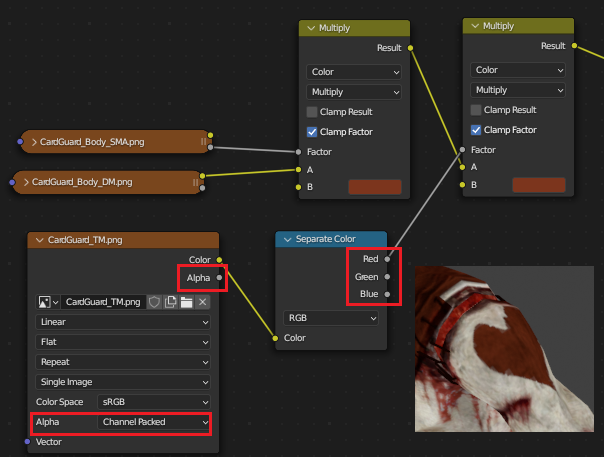The image size is (604, 457).
Task: Open Repeat extension dropdown
Action: tap(123, 362)
